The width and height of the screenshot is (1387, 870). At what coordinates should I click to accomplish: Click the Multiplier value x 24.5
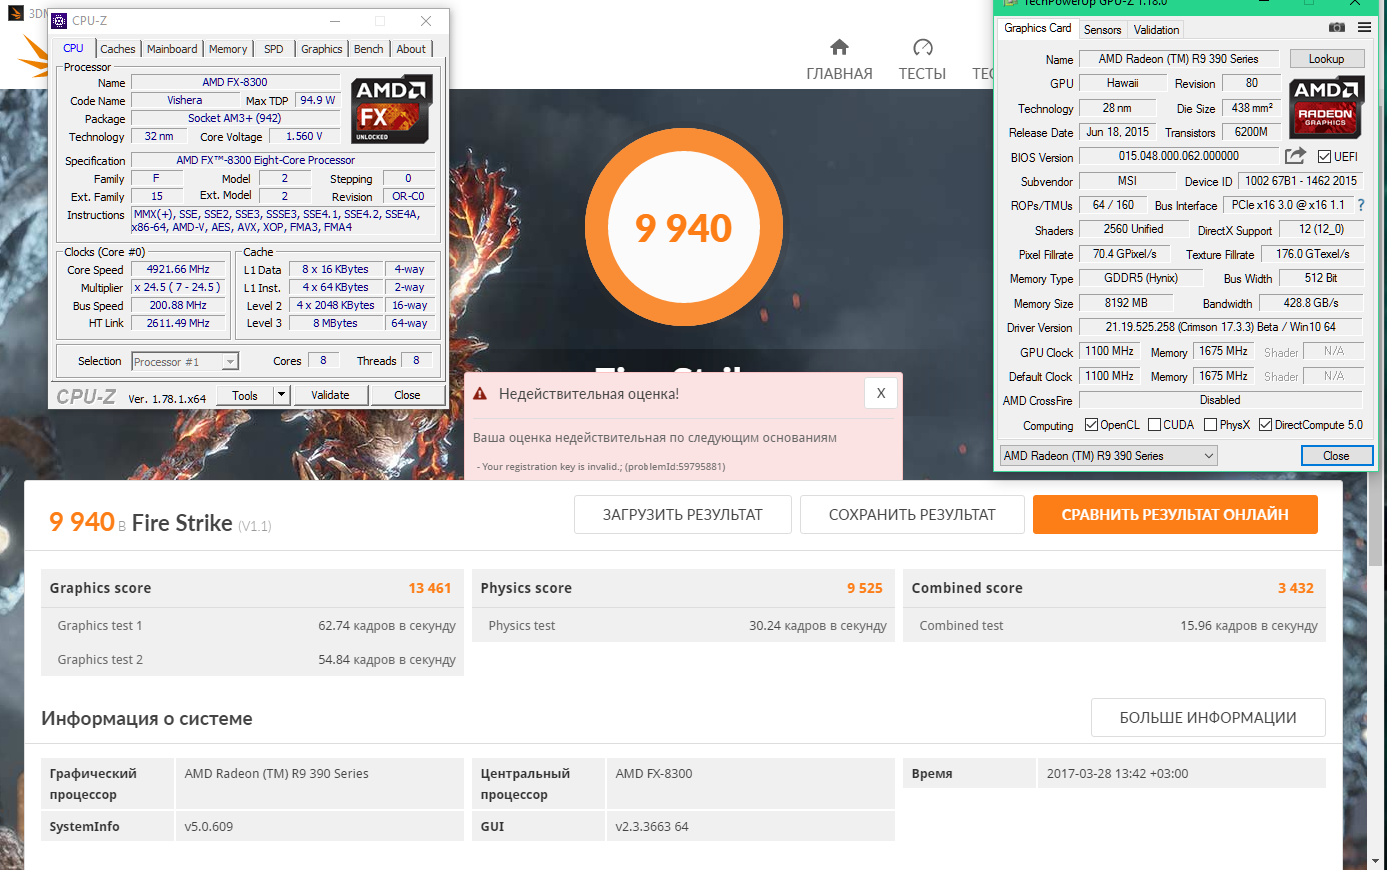178,288
